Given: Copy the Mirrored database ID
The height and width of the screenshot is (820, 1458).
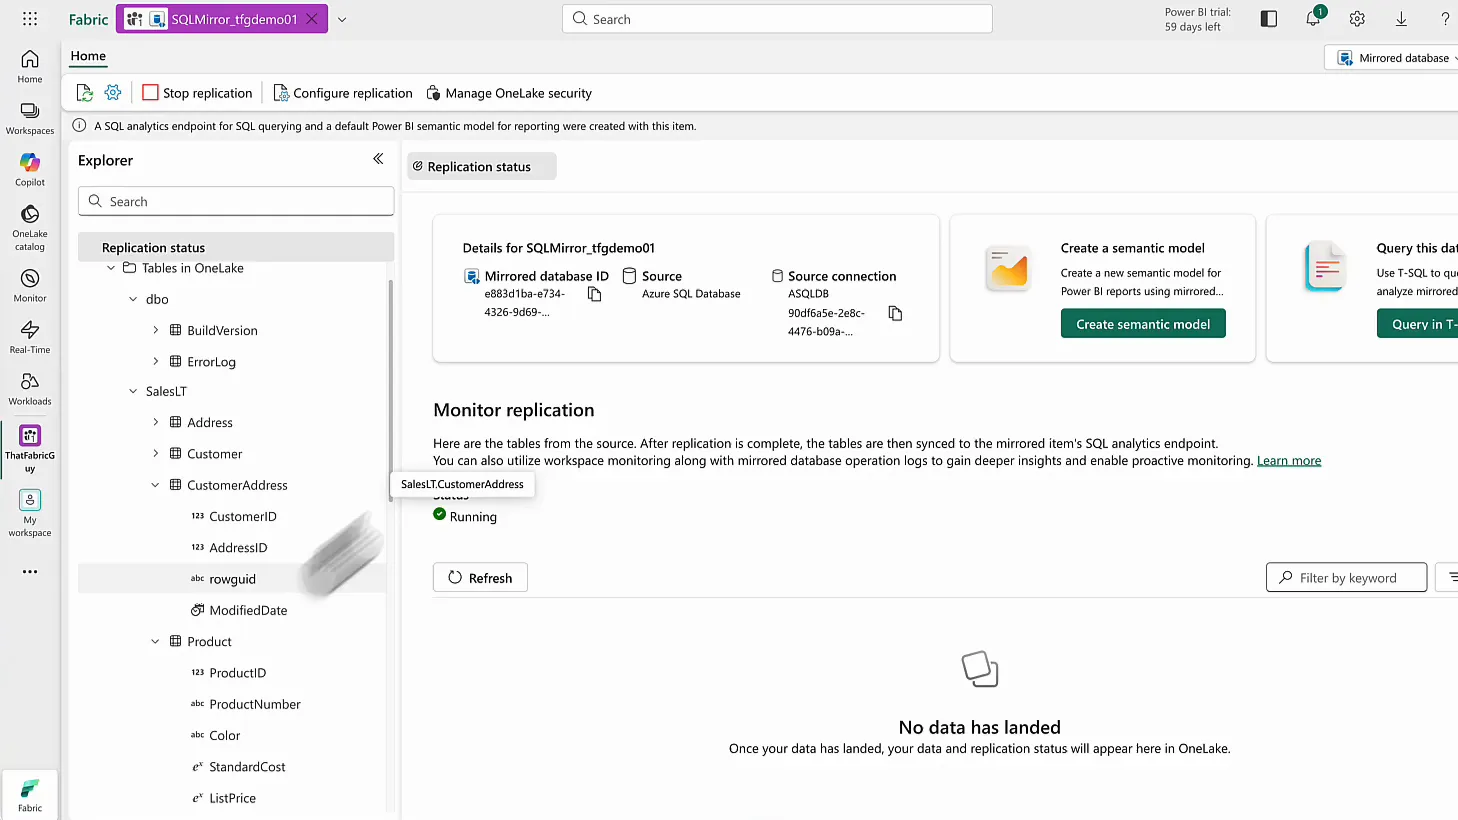Looking at the screenshot, I should (x=594, y=294).
